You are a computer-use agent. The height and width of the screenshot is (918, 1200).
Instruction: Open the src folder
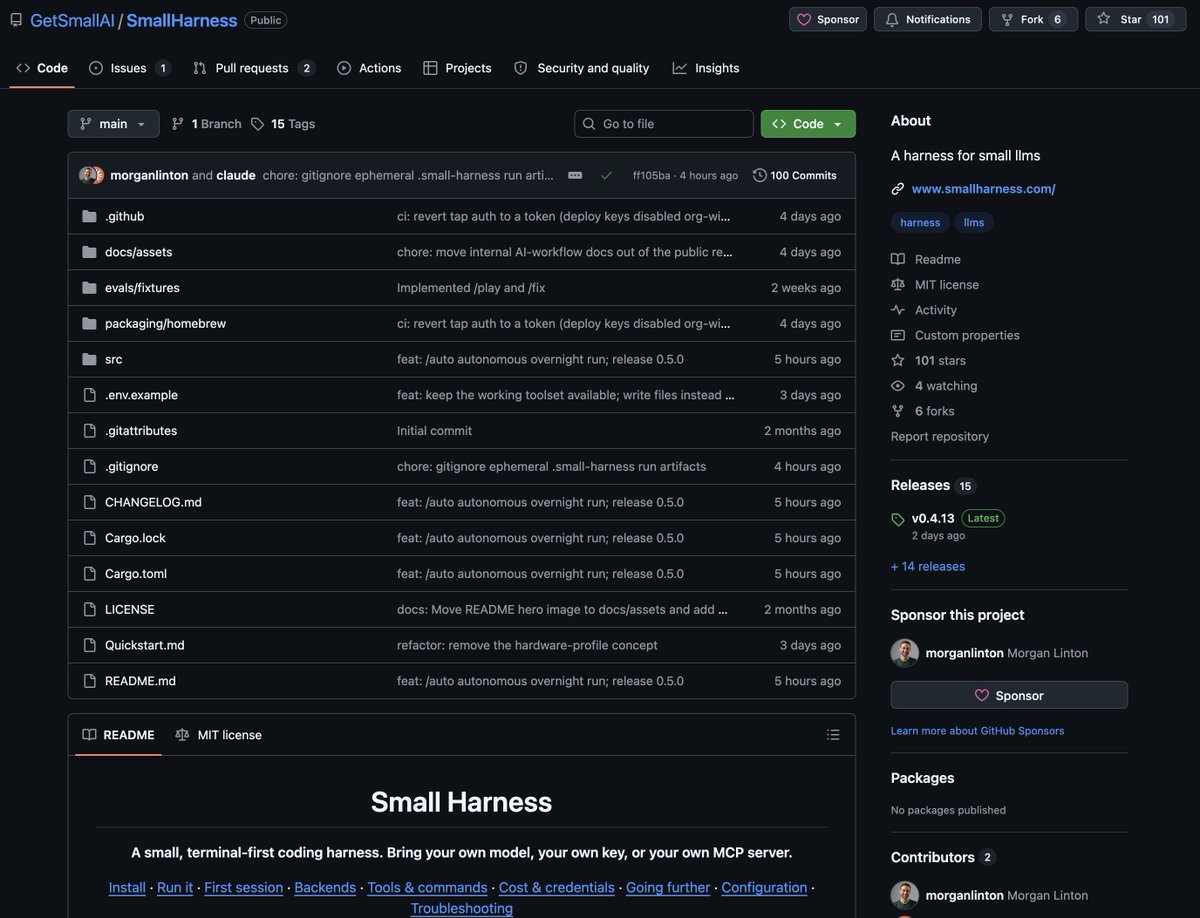(x=114, y=359)
